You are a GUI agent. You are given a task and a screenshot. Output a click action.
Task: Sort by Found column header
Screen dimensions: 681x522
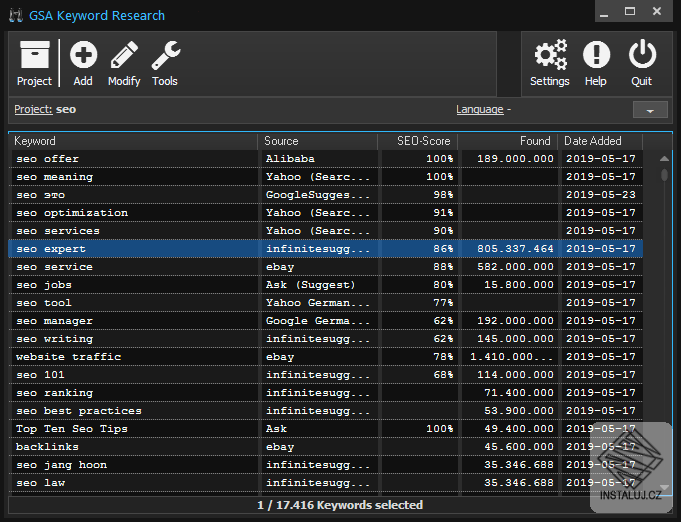click(508, 141)
